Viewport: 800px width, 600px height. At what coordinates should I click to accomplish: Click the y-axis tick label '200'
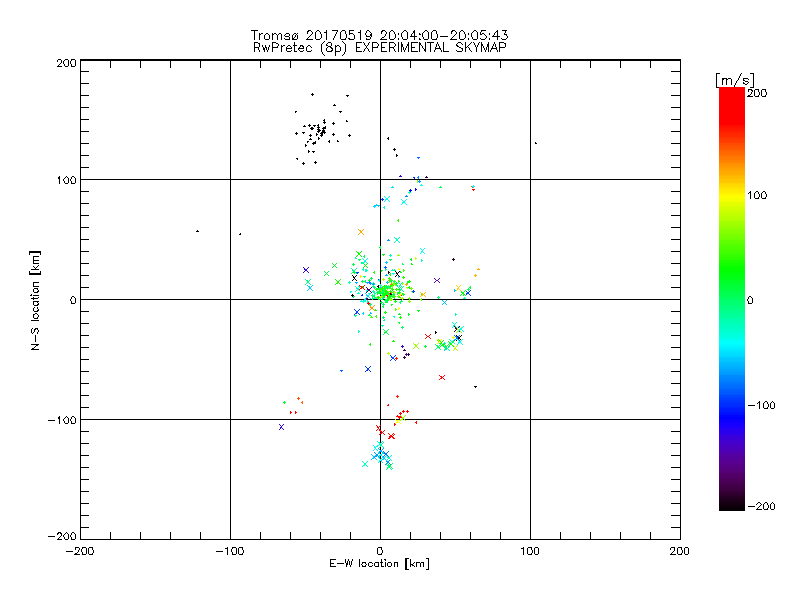pos(66,63)
